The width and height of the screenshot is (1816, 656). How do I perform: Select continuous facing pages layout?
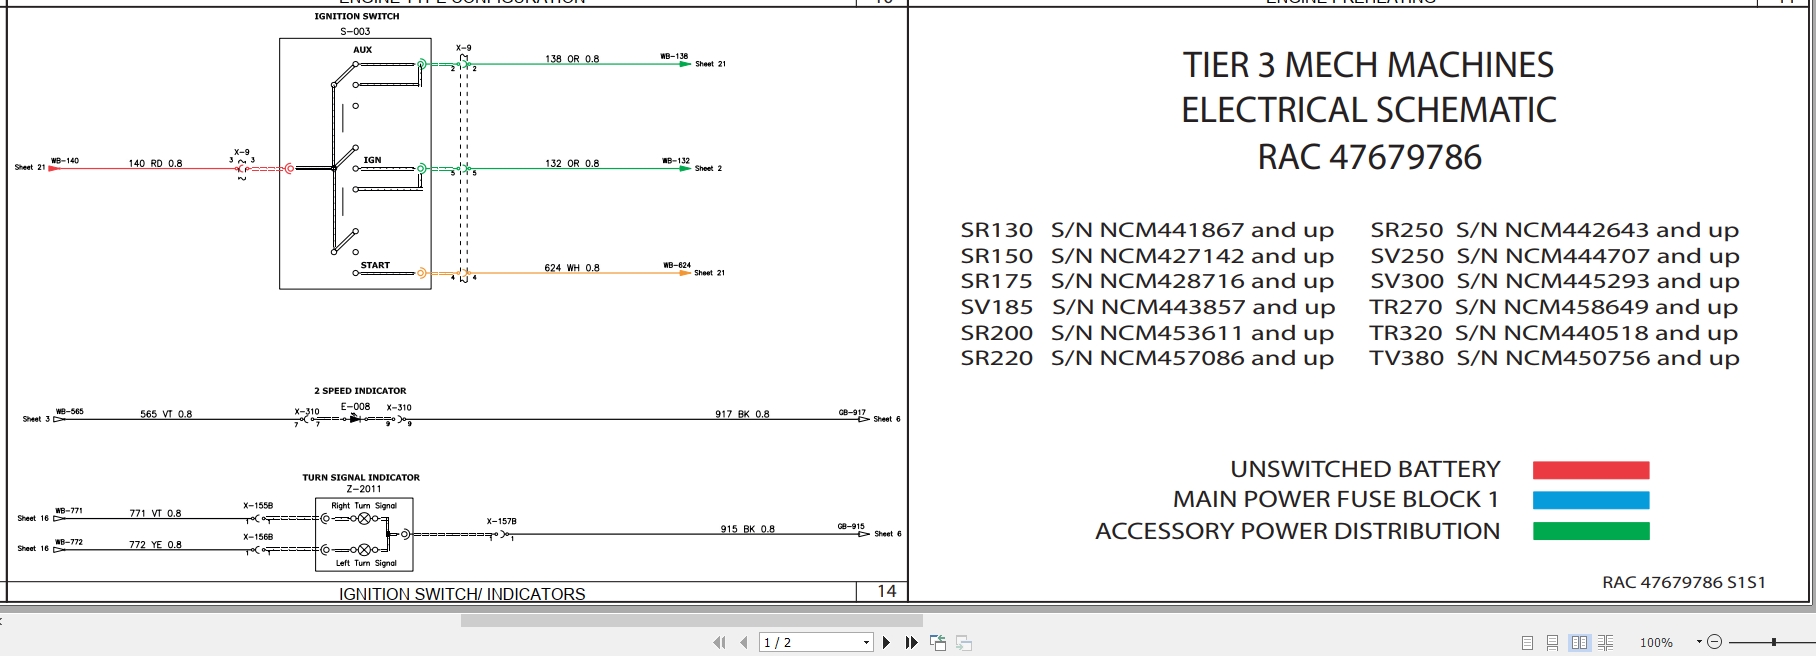tap(1605, 643)
